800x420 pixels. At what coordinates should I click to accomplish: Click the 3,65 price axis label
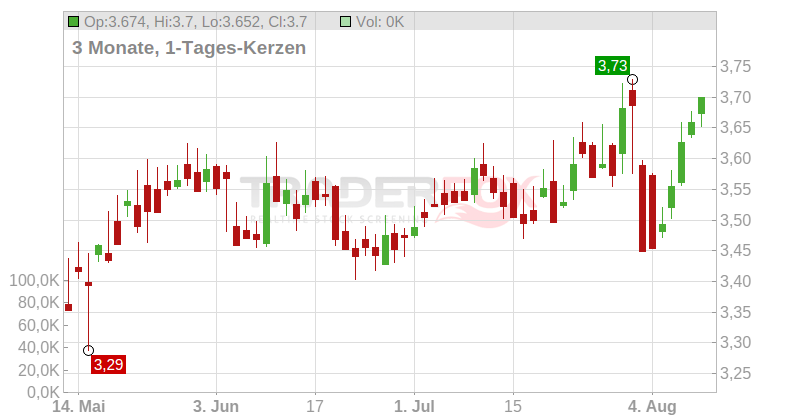pyautogui.click(x=735, y=128)
